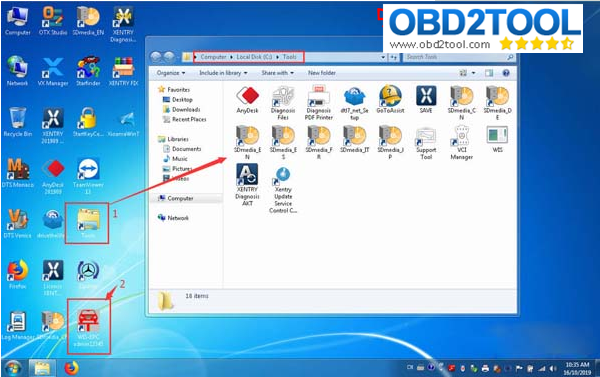Open the Organize menu dropdown
The width and height of the screenshot is (600, 377).
171,73
